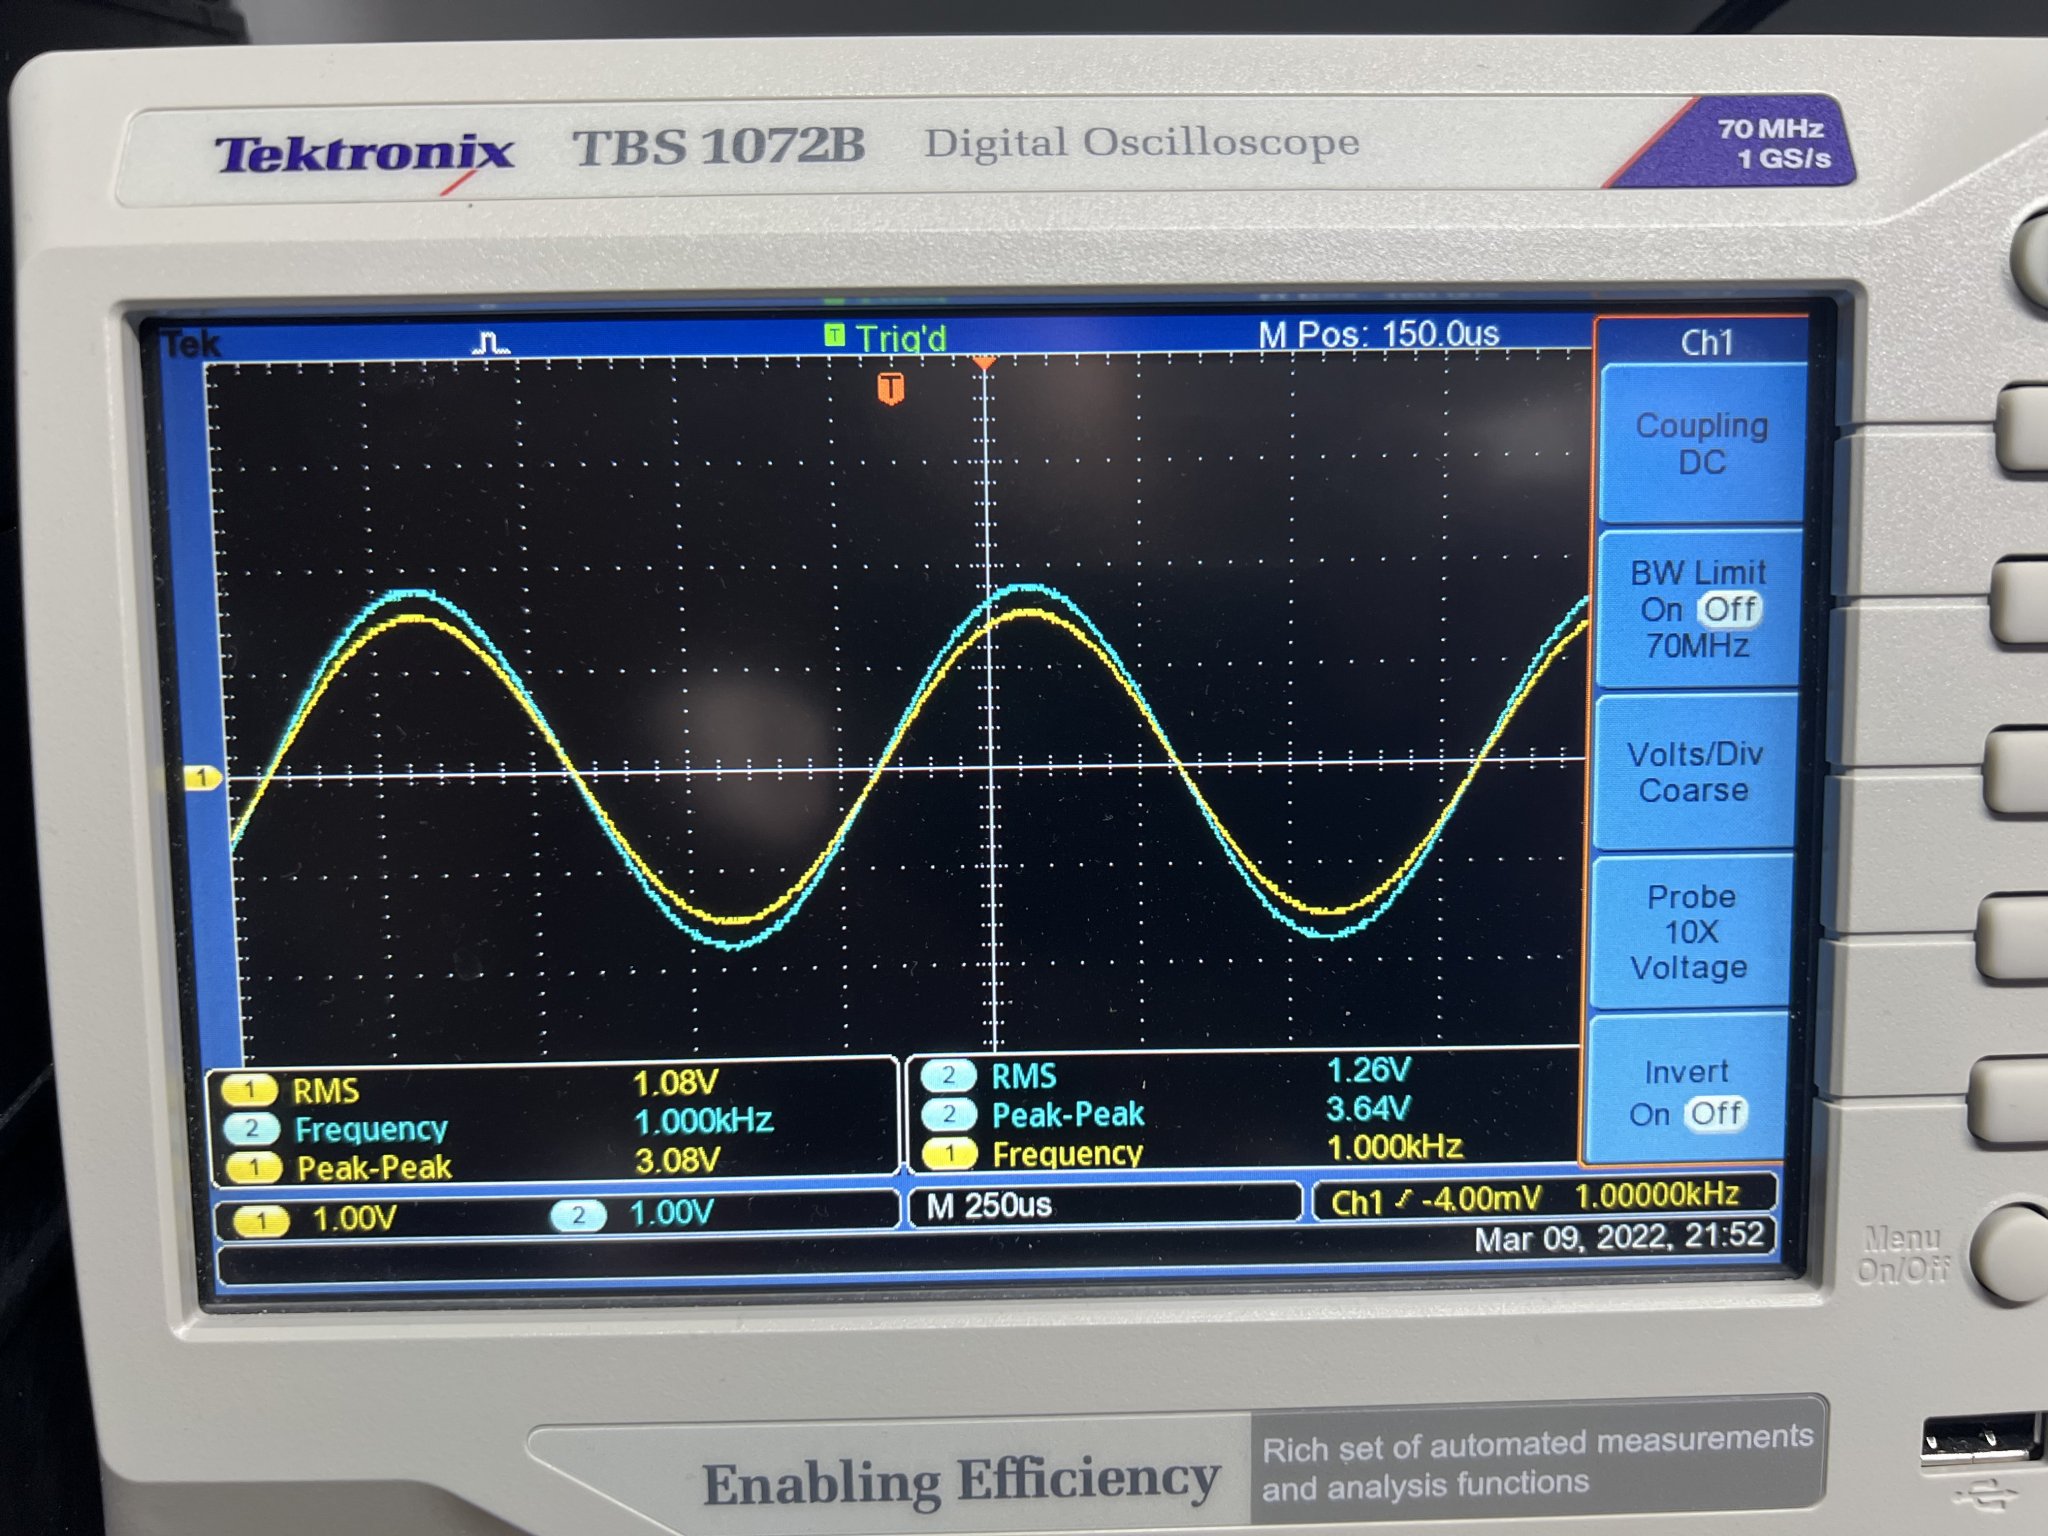
Task: Click the side bezel button next to Coupling
Action: coord(2022,429)
